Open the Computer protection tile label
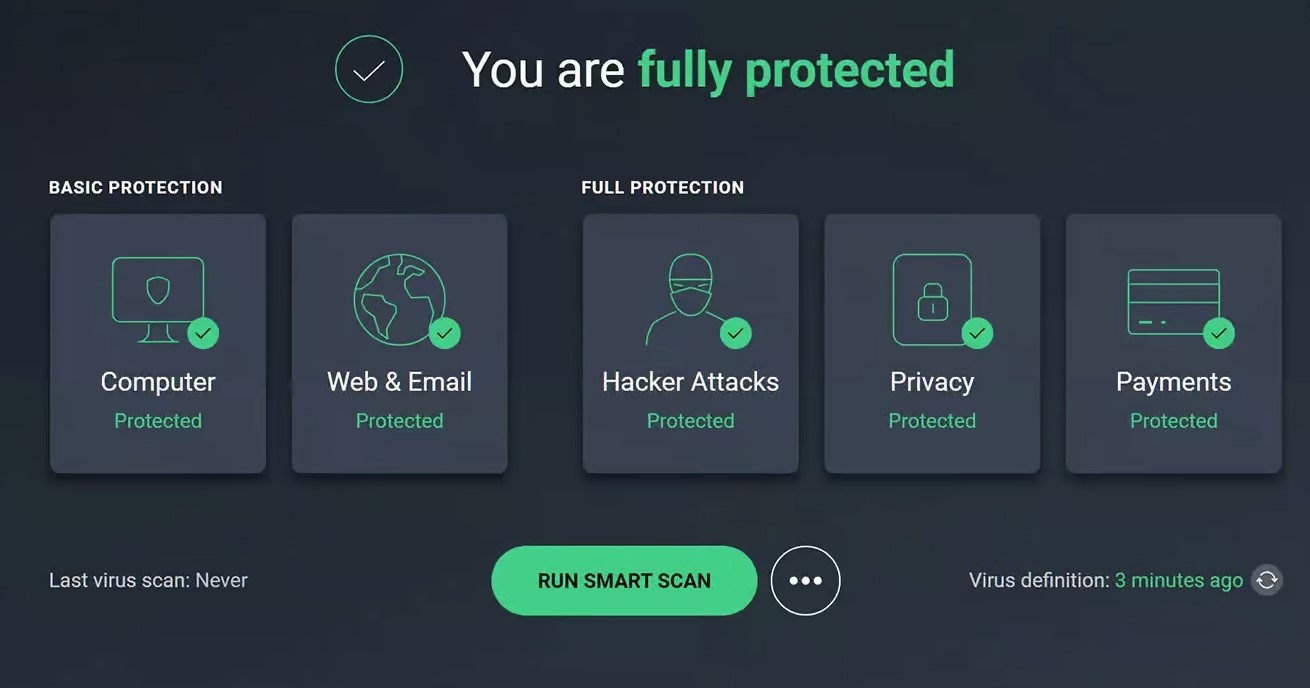 158,382
